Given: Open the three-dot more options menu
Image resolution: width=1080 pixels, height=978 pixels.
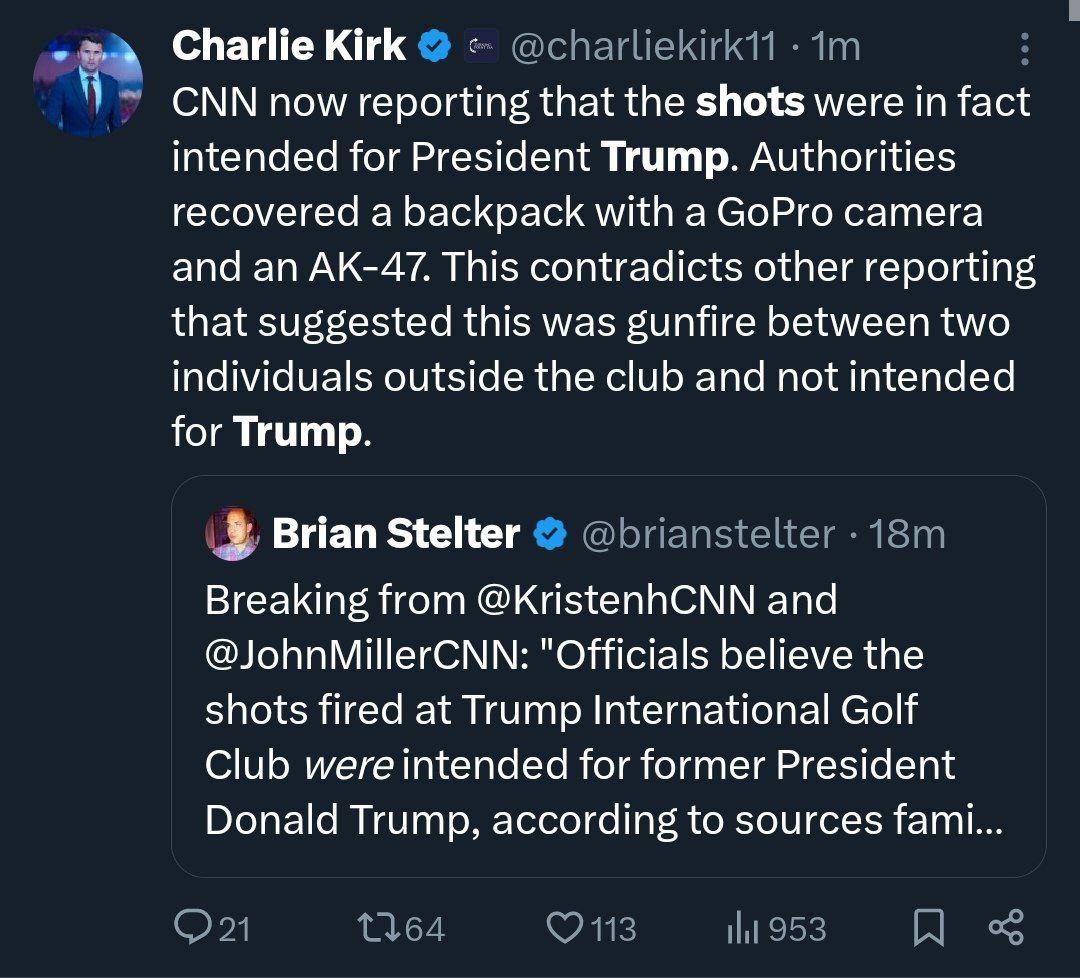Looking at the screenshot, I should tap(1024, 50).
